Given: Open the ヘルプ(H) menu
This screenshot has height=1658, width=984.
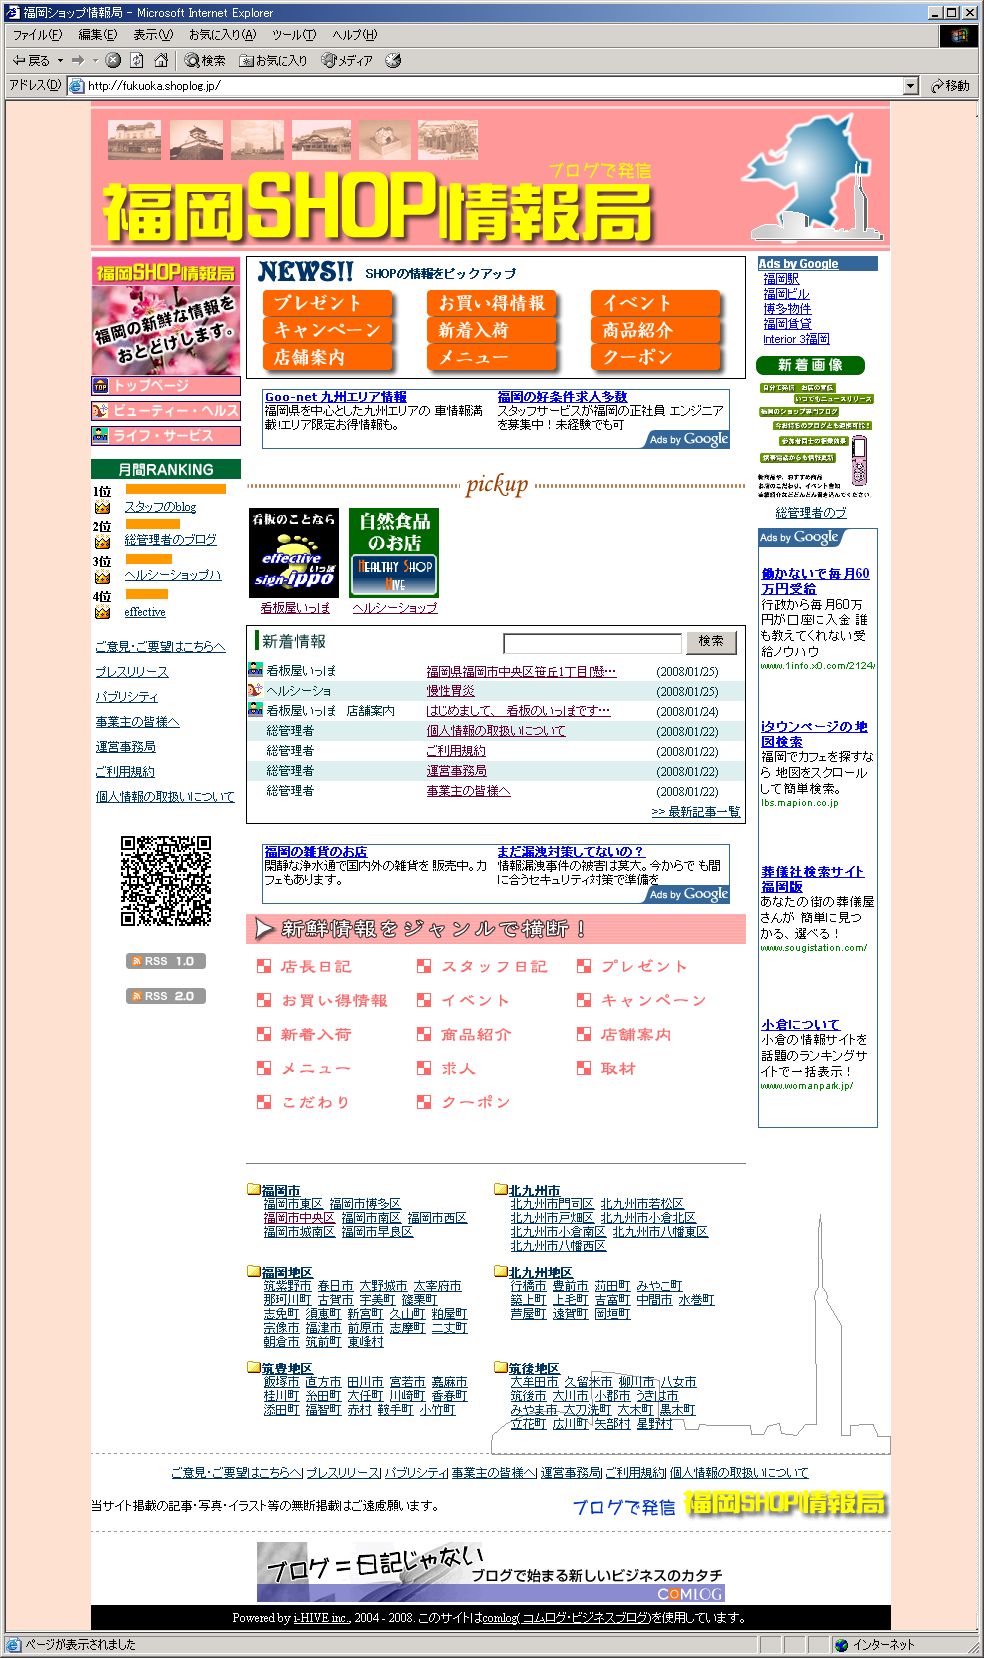Looking at the screenshot, I should (x=355, y=35).
